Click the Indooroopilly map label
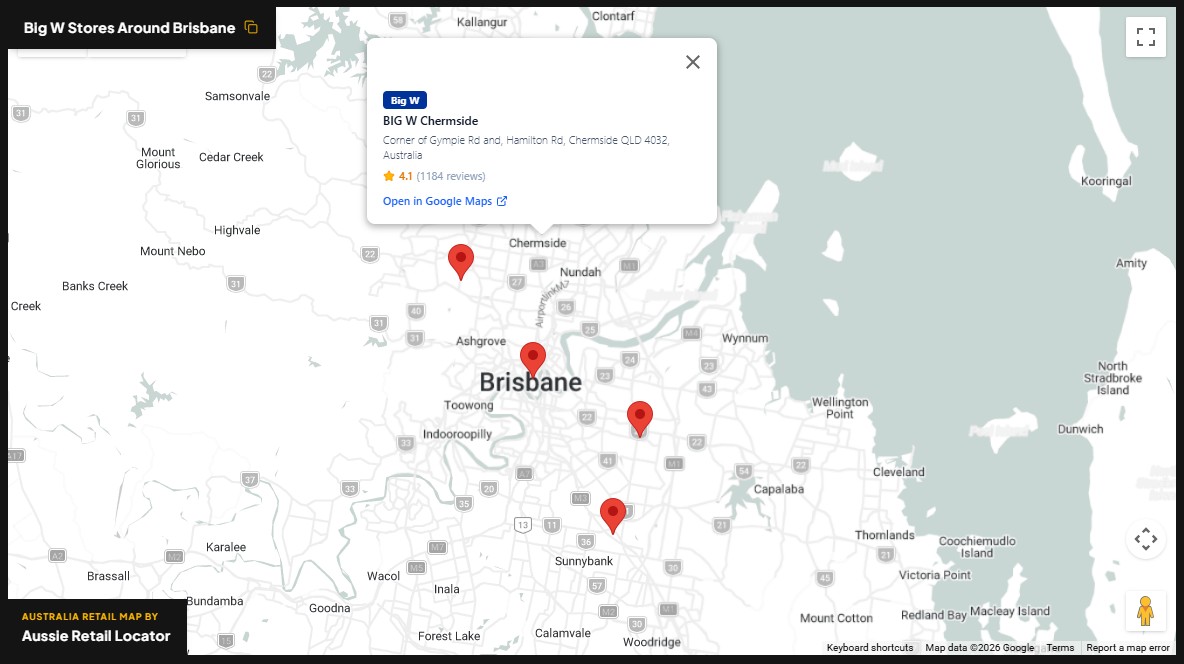This screenshot has width=1184, height=664. 457,434
